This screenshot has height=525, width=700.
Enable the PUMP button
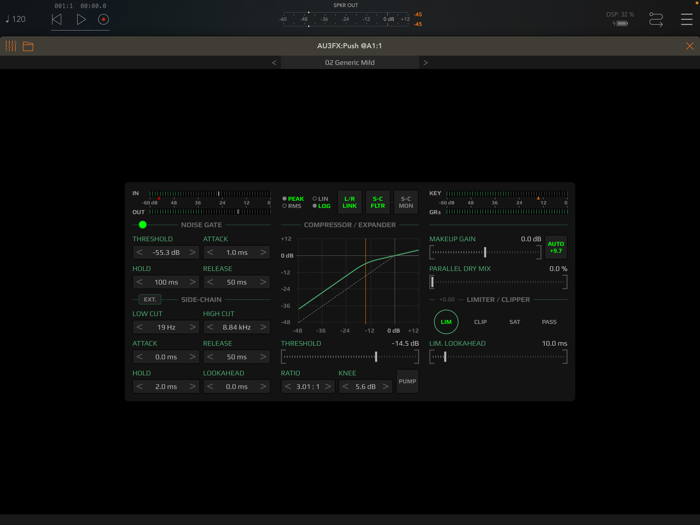point(407,381)
